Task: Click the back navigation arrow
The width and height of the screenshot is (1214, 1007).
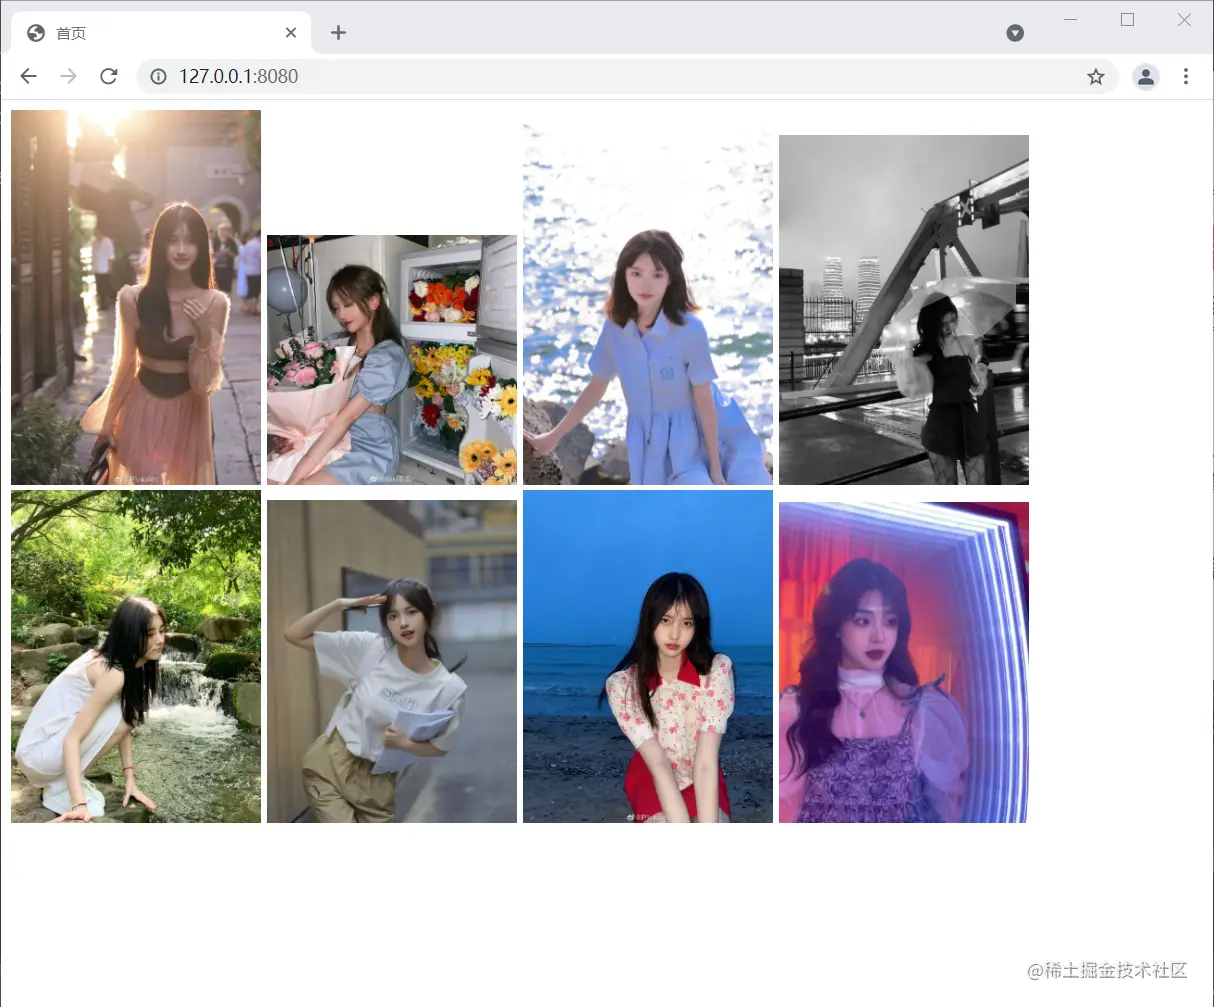Action: coord(27,76)
